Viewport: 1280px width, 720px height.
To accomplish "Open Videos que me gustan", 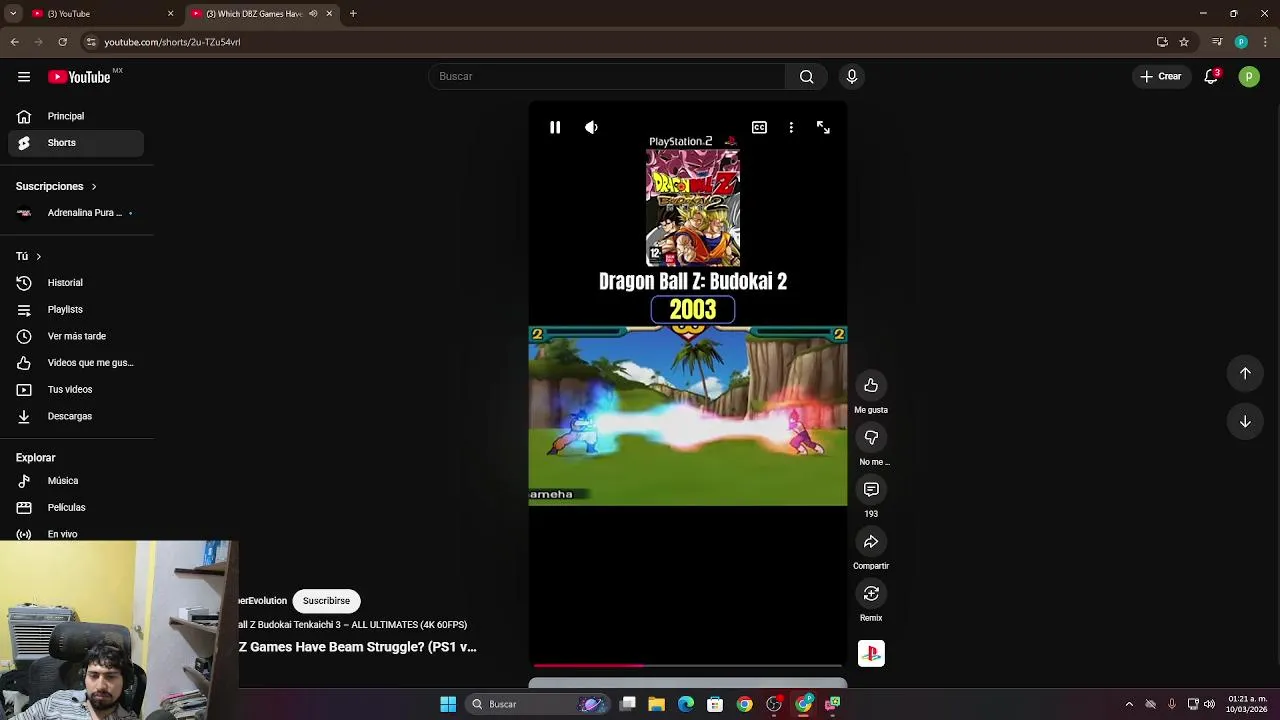I will [76, 362].
